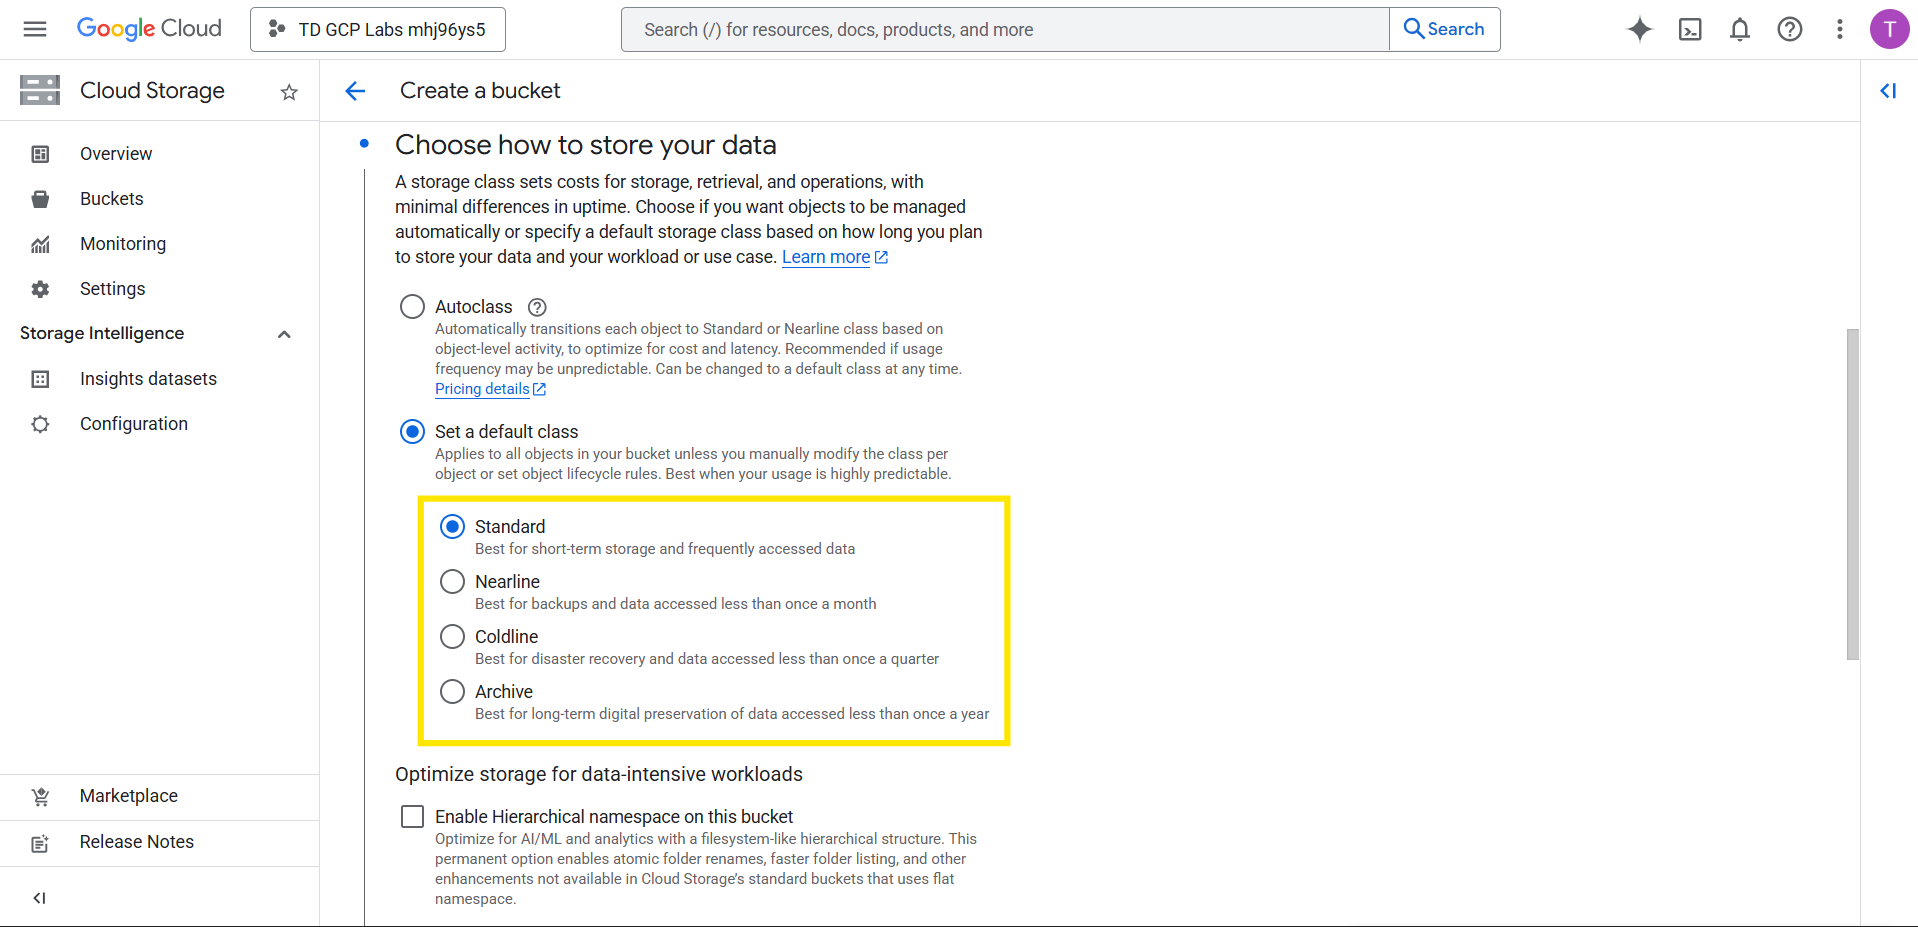Select the Autoclass radio option
The height and width of the screenshot is (927, 1918).
point(412,306)
